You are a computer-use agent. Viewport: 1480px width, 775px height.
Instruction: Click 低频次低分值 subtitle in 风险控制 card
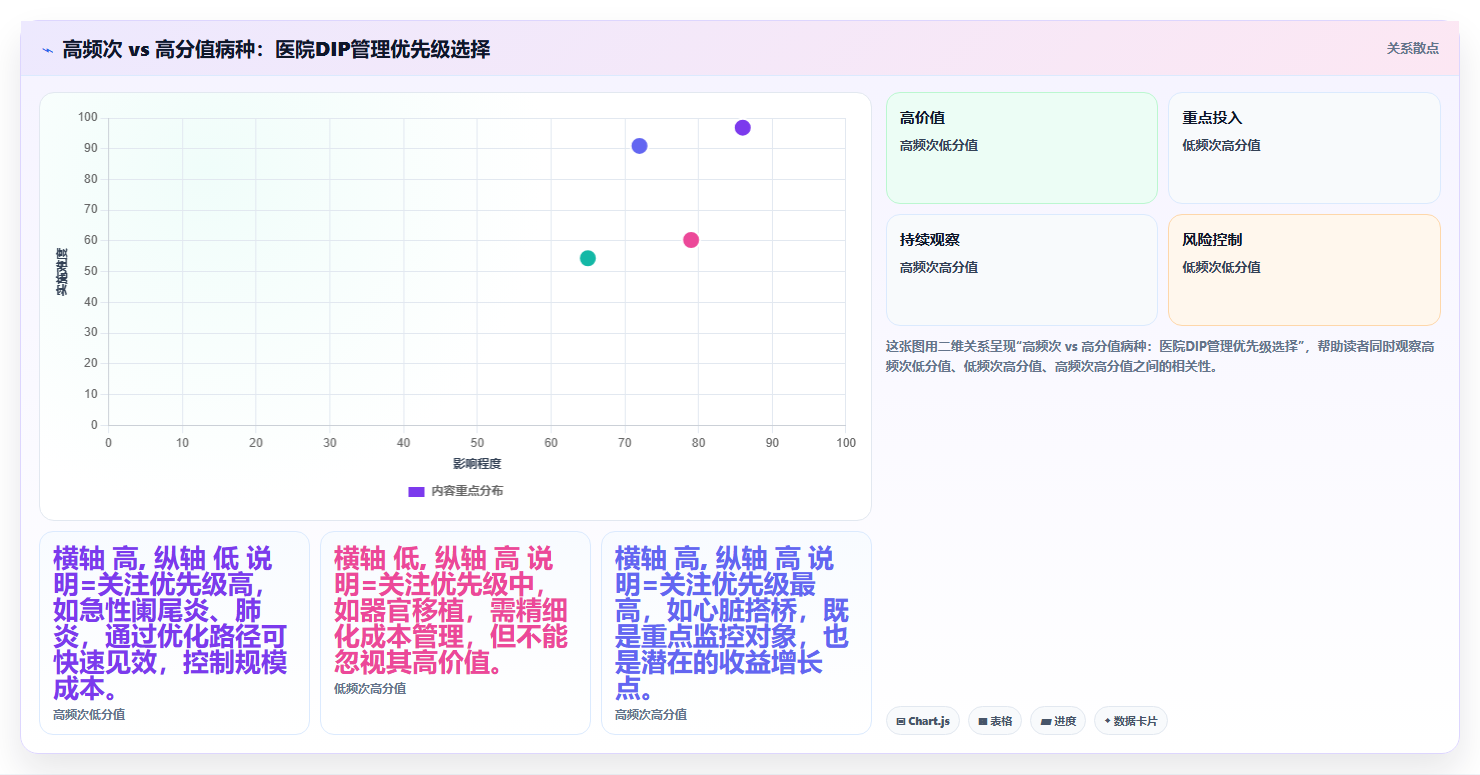click(x=1221, y=267)
